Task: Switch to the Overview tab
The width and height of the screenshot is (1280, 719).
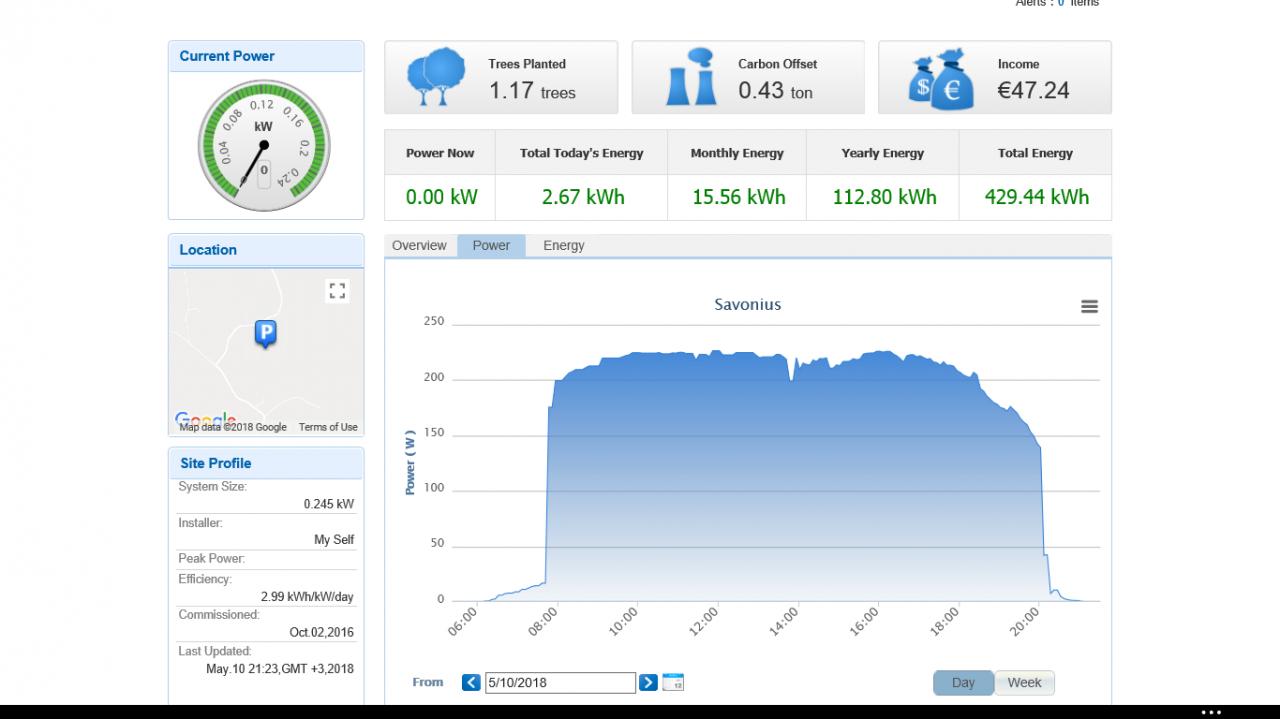Action: [x=419, y=246]
